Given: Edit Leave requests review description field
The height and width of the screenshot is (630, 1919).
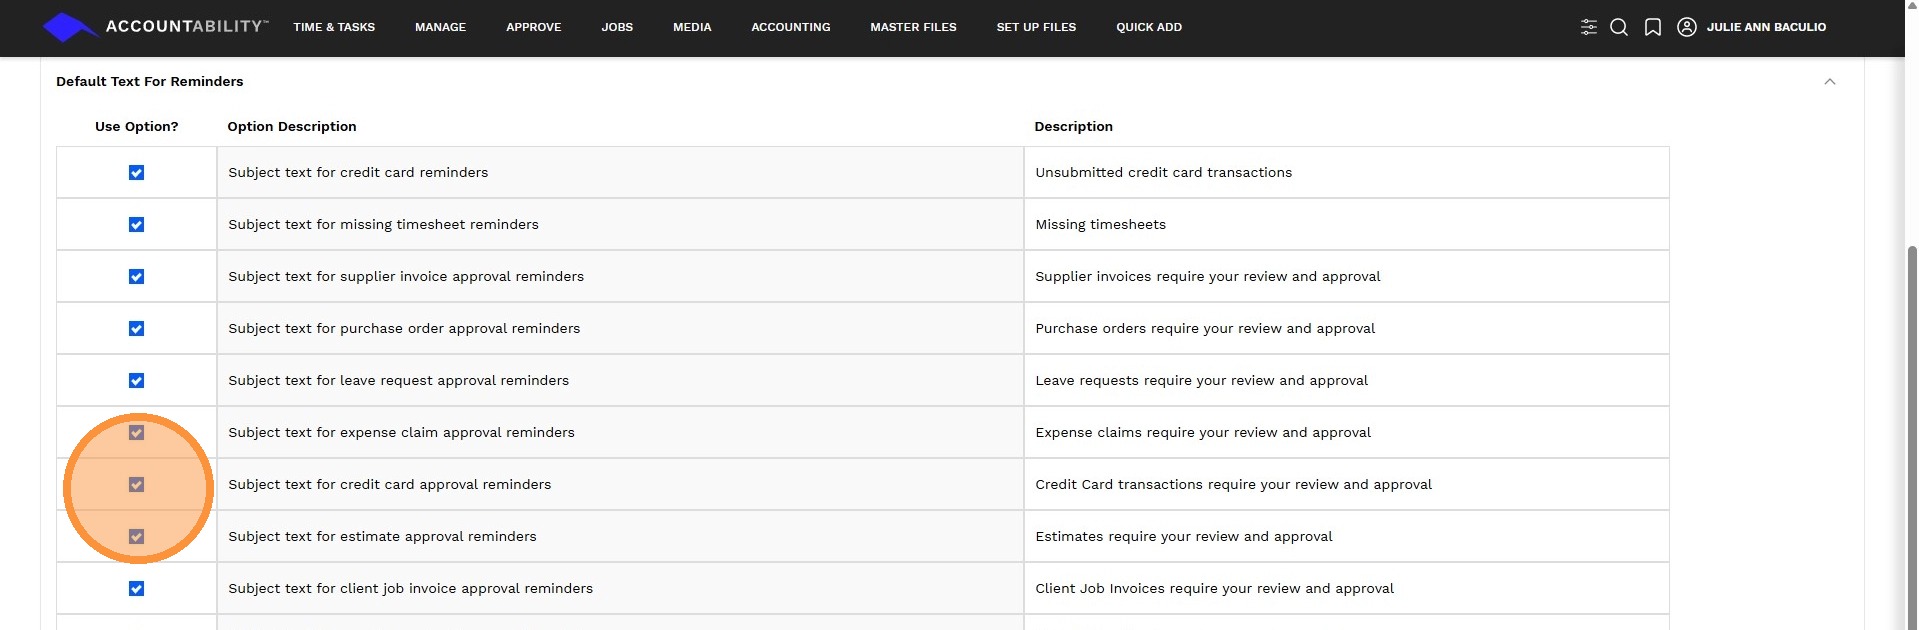Looking at the screenshot, I should click(x=1346, y=381).
